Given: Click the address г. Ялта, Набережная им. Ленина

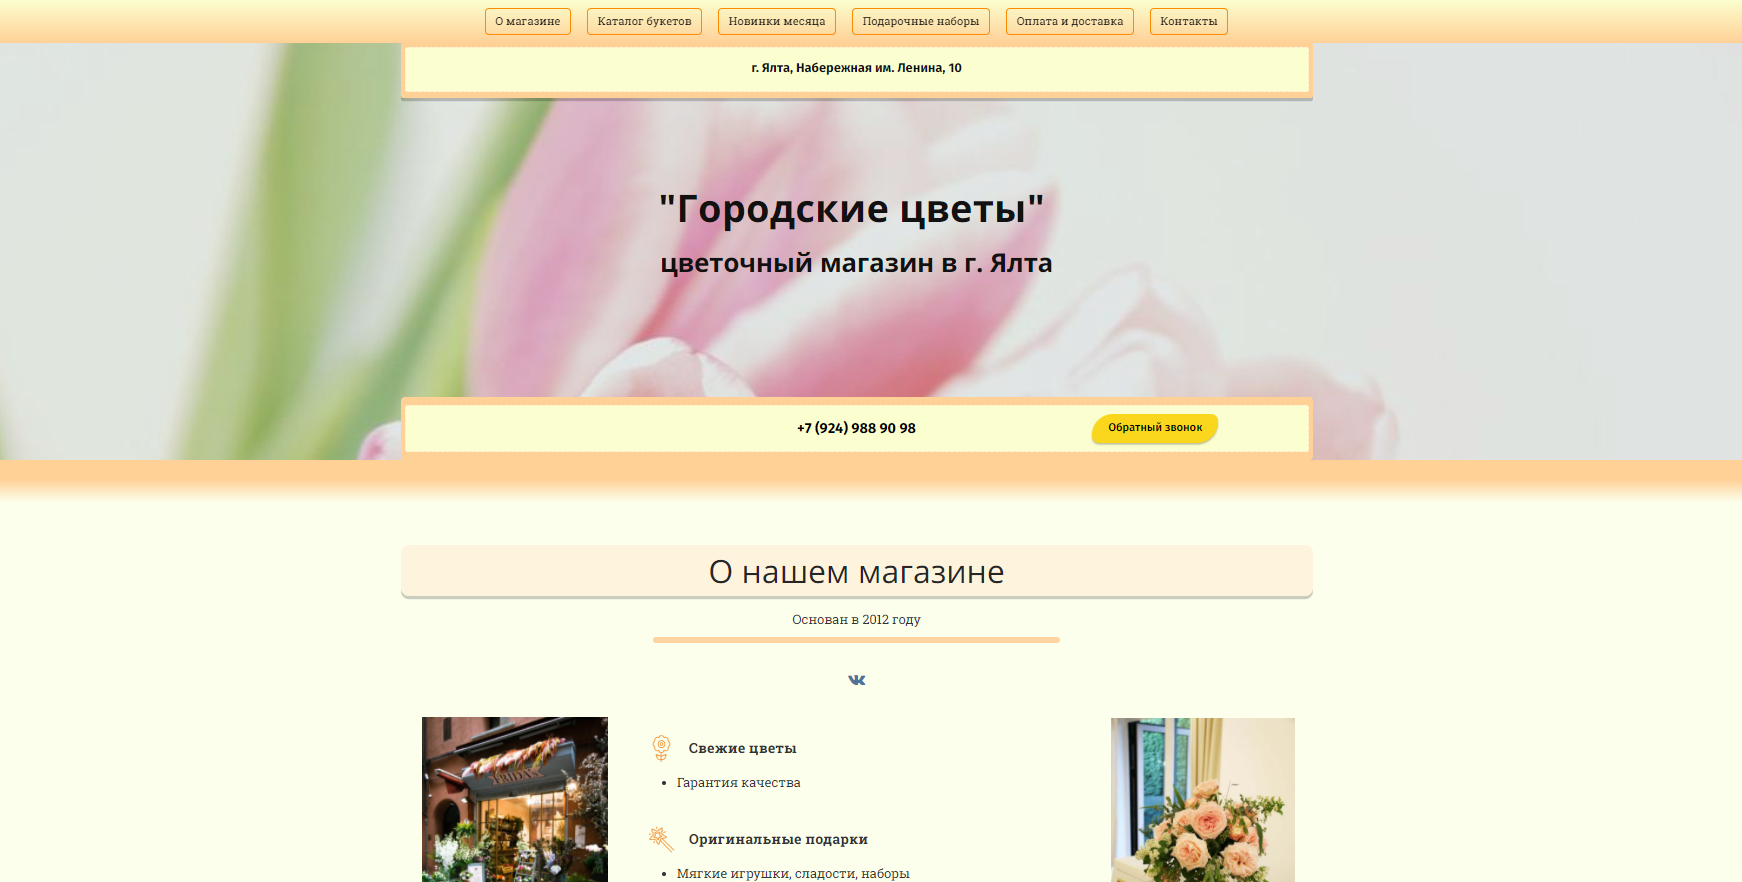Looking at the screenshot, I should [856, 68].
